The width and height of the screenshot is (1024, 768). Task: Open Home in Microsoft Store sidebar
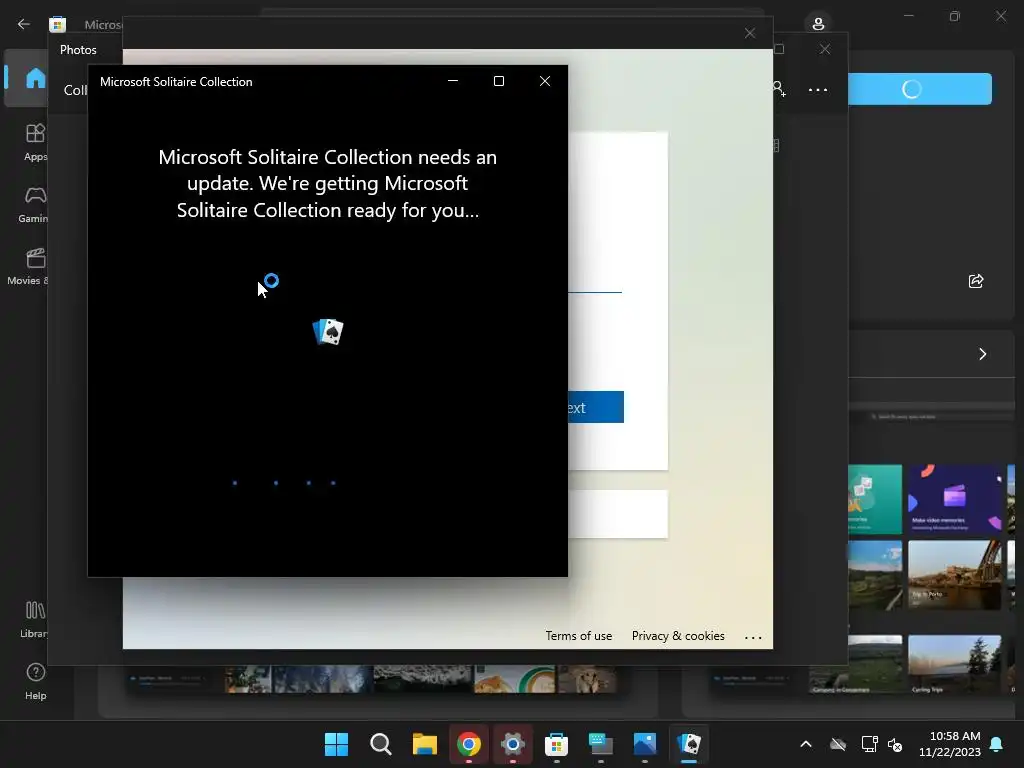tap(27, 78)
